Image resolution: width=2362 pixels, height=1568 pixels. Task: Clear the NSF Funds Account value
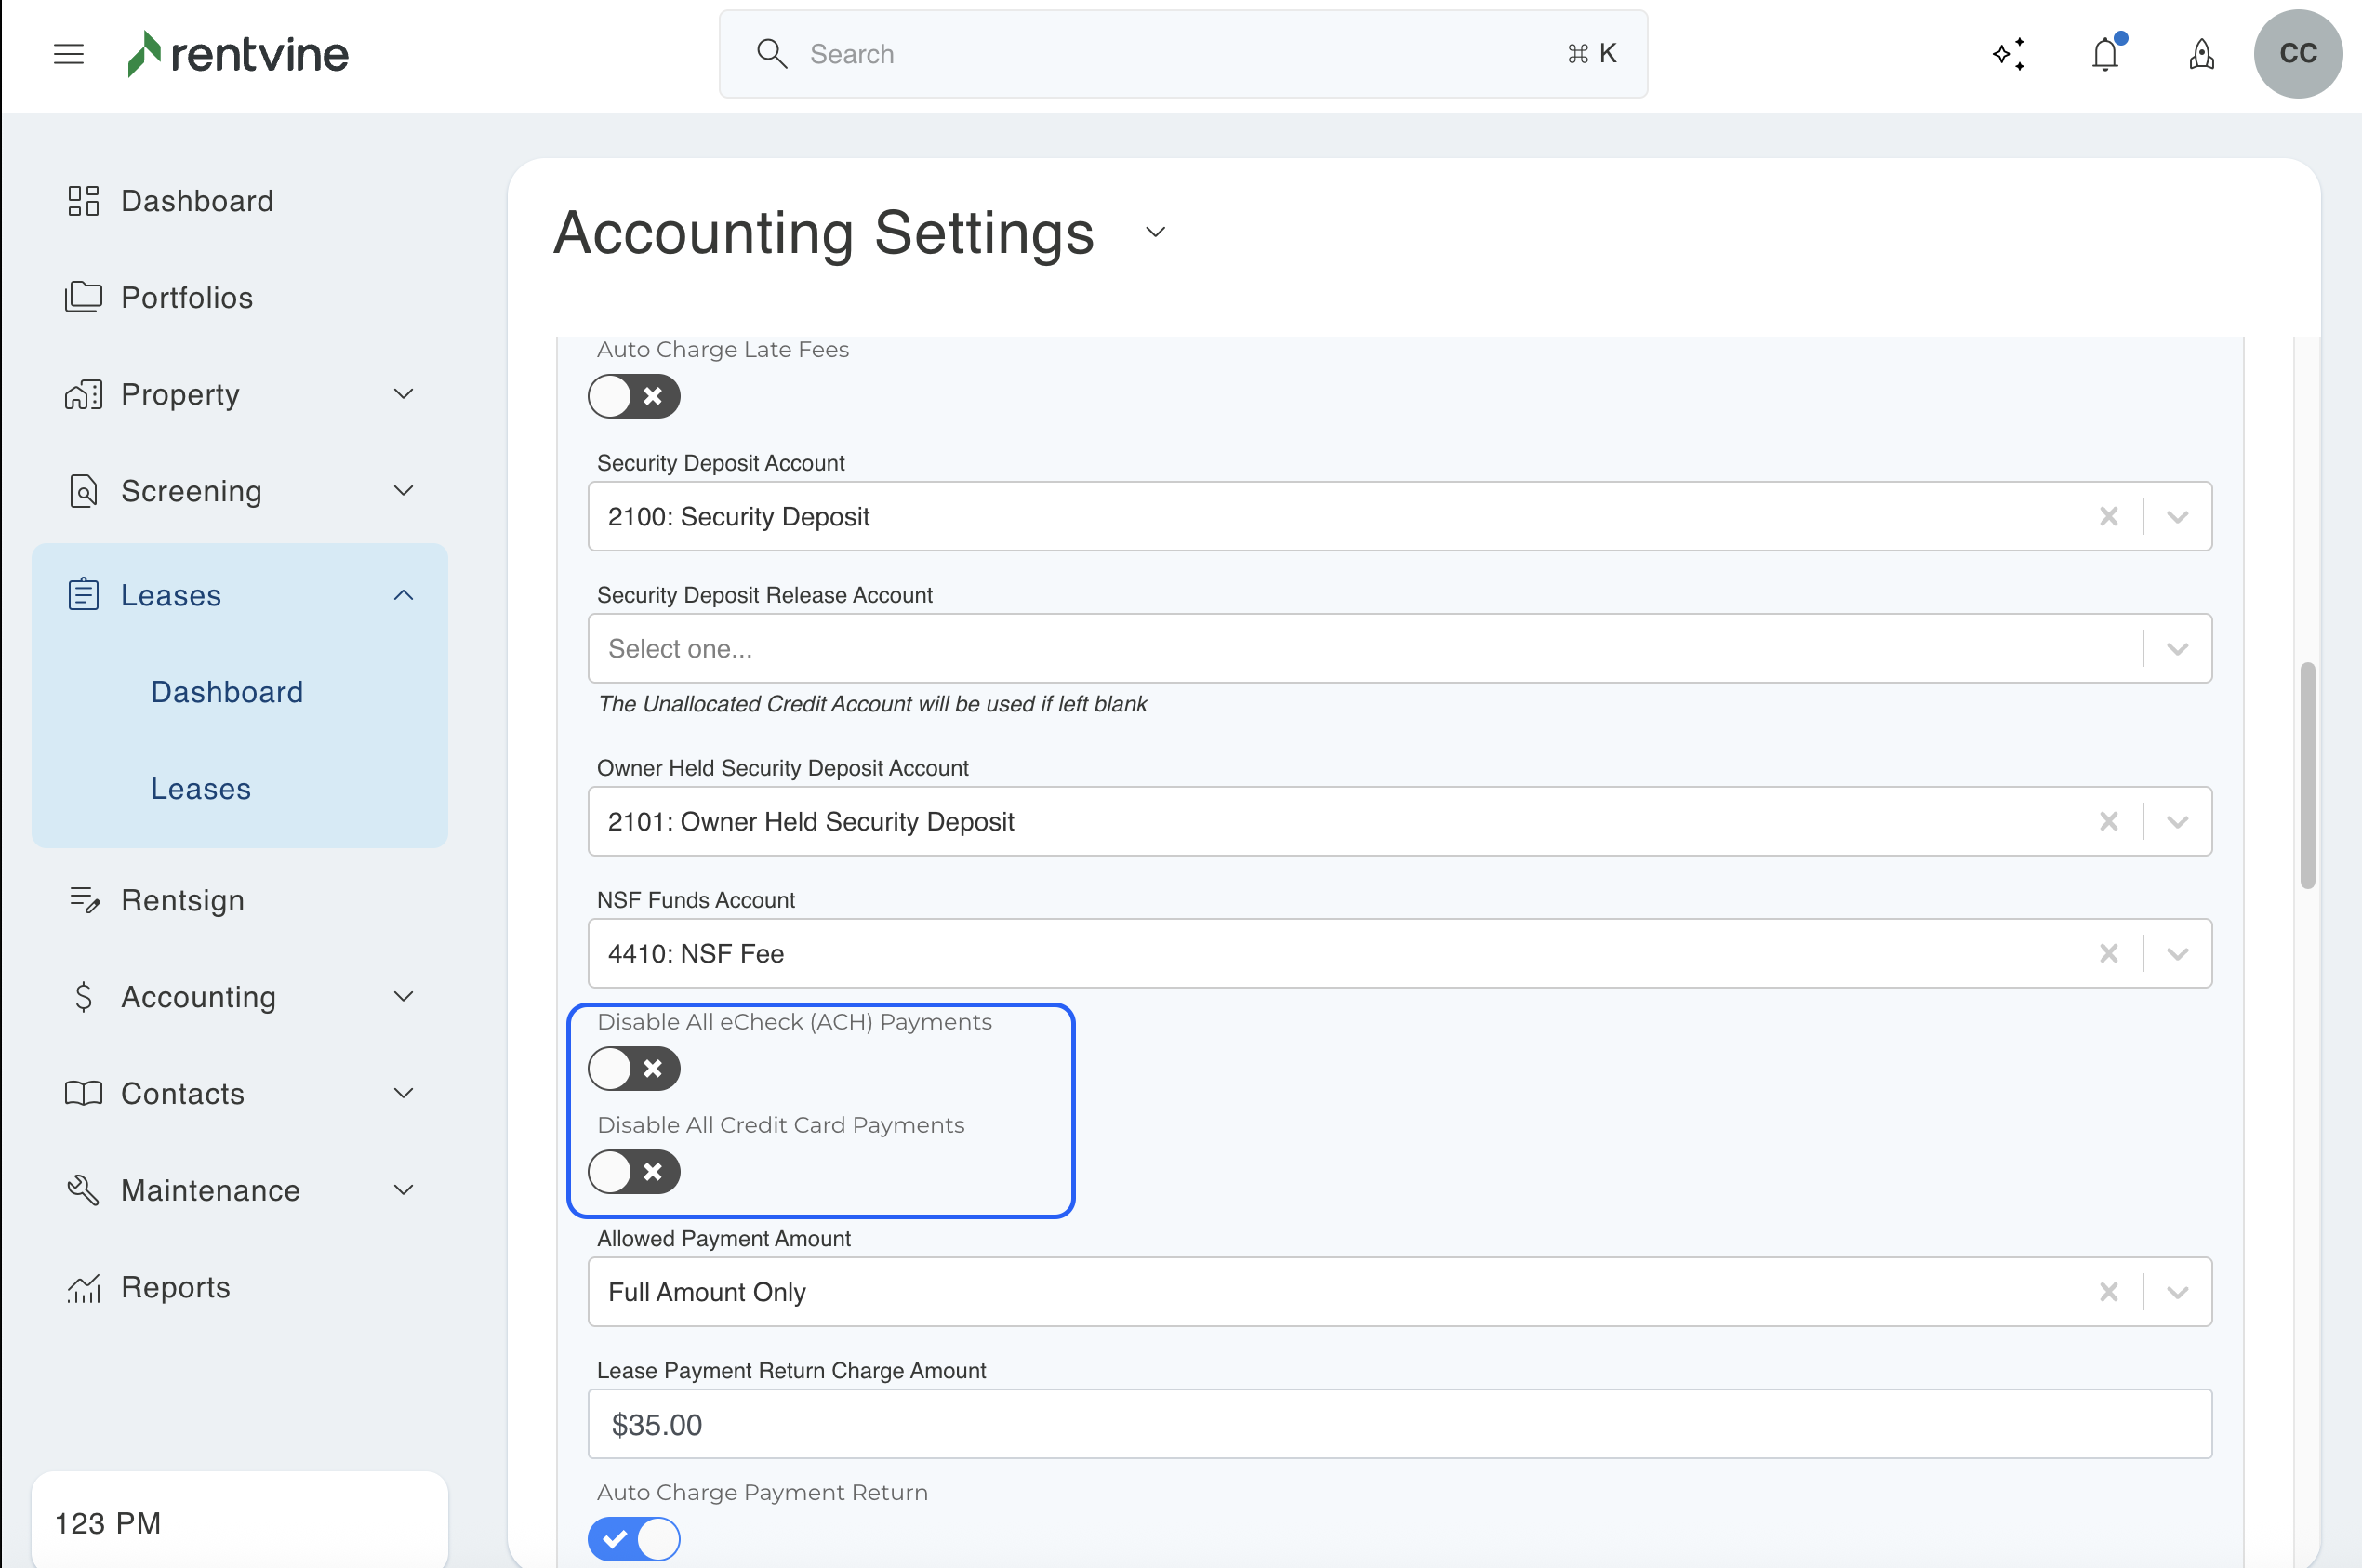pyautogui.click(x=2108, y=954)
